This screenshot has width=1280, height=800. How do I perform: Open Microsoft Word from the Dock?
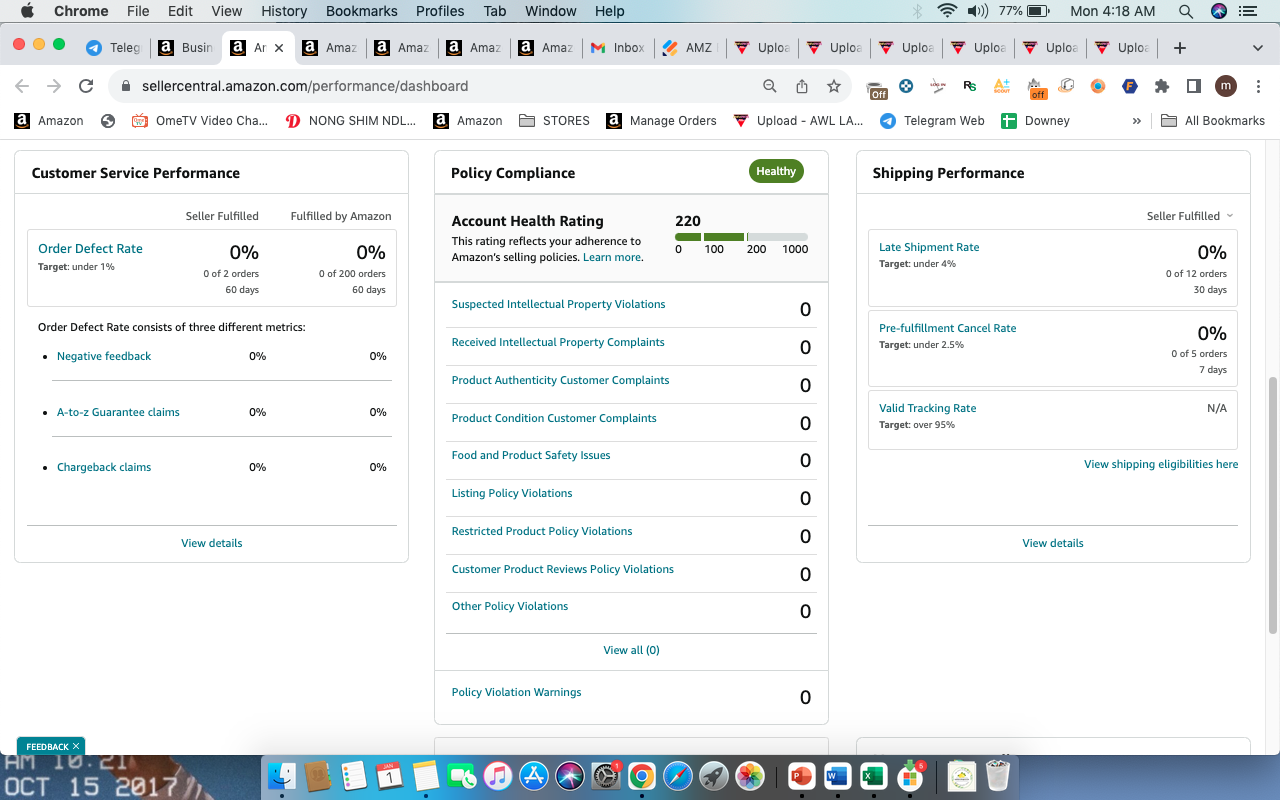tap(837, 775)
